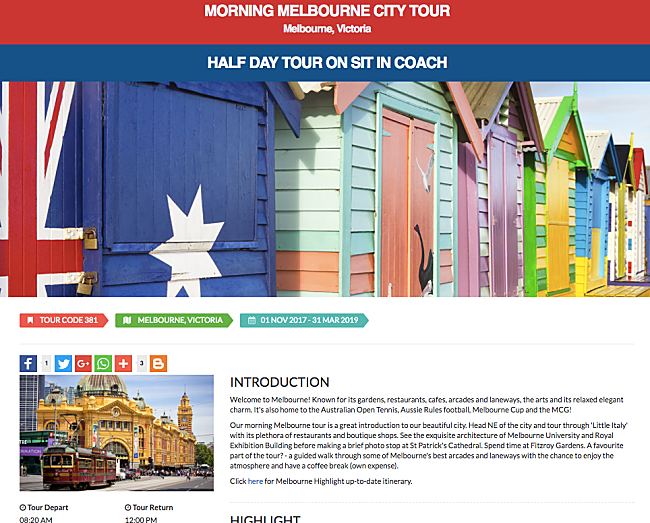Open the orange plus share options
This screenshot has height=523, width=650.
(x=123, y=363)
